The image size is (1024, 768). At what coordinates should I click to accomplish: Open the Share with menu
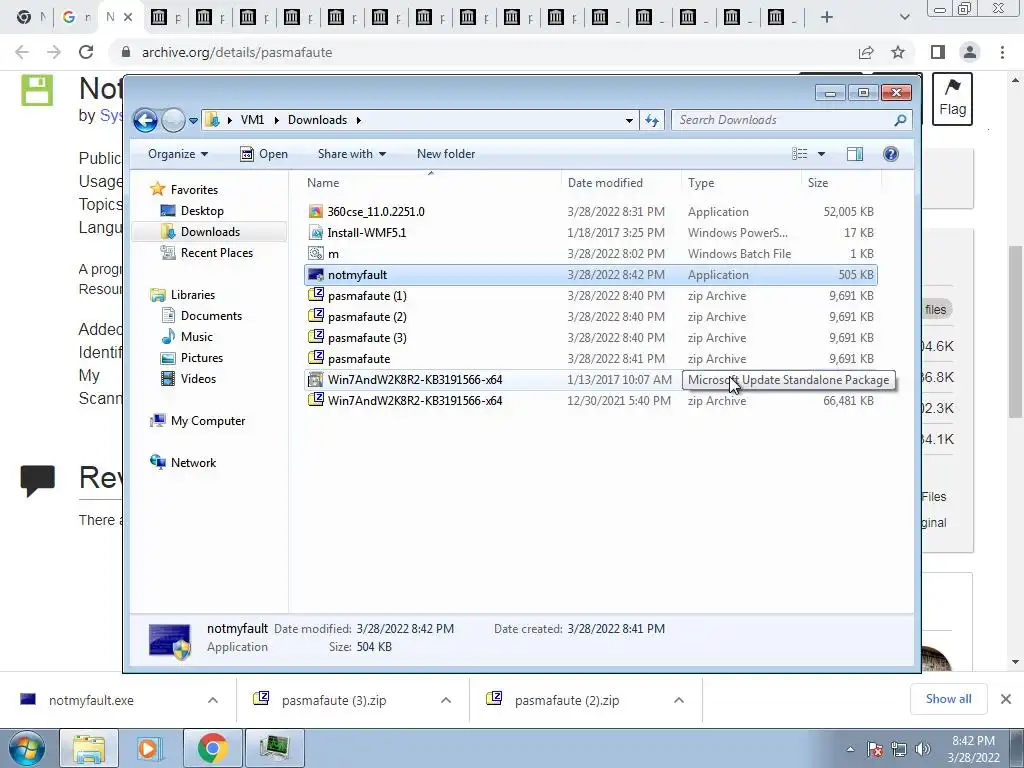[351, 154]
